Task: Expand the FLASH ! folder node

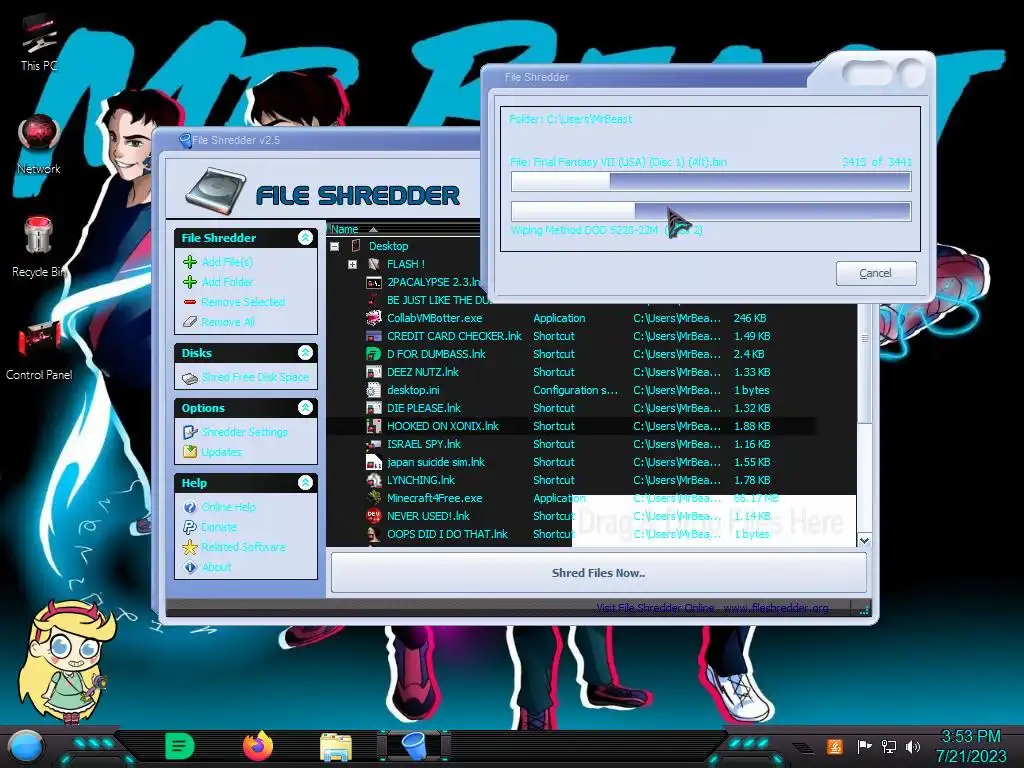Action: click(353, 264)
